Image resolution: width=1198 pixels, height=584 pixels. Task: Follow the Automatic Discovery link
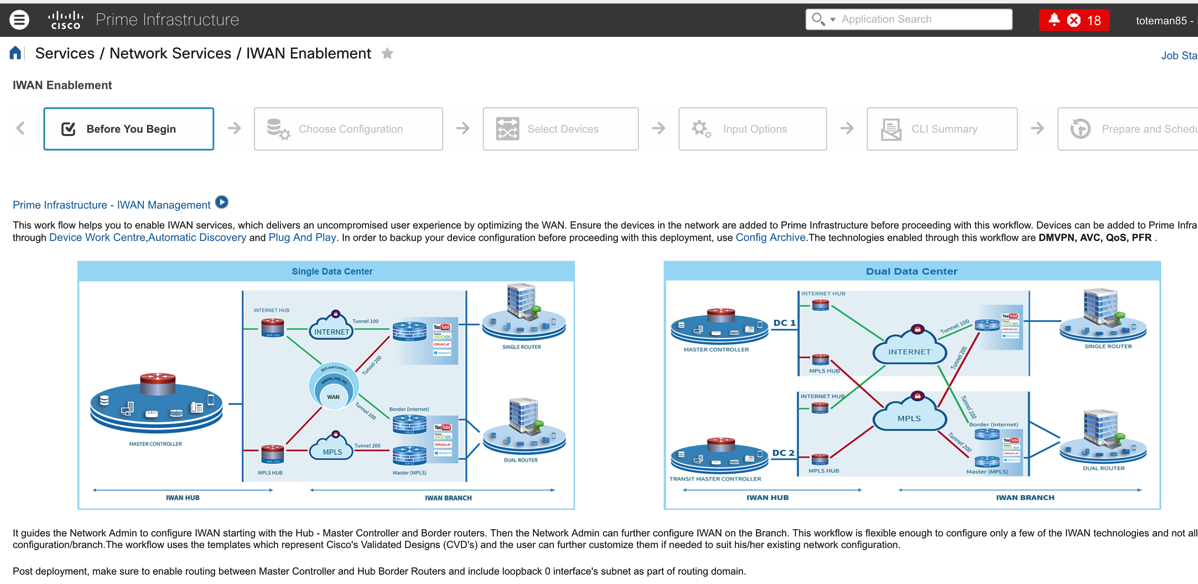197,238
